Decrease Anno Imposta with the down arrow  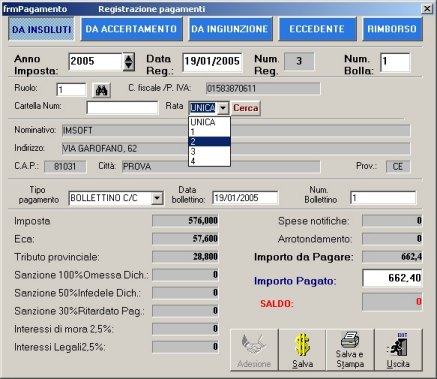128,66
